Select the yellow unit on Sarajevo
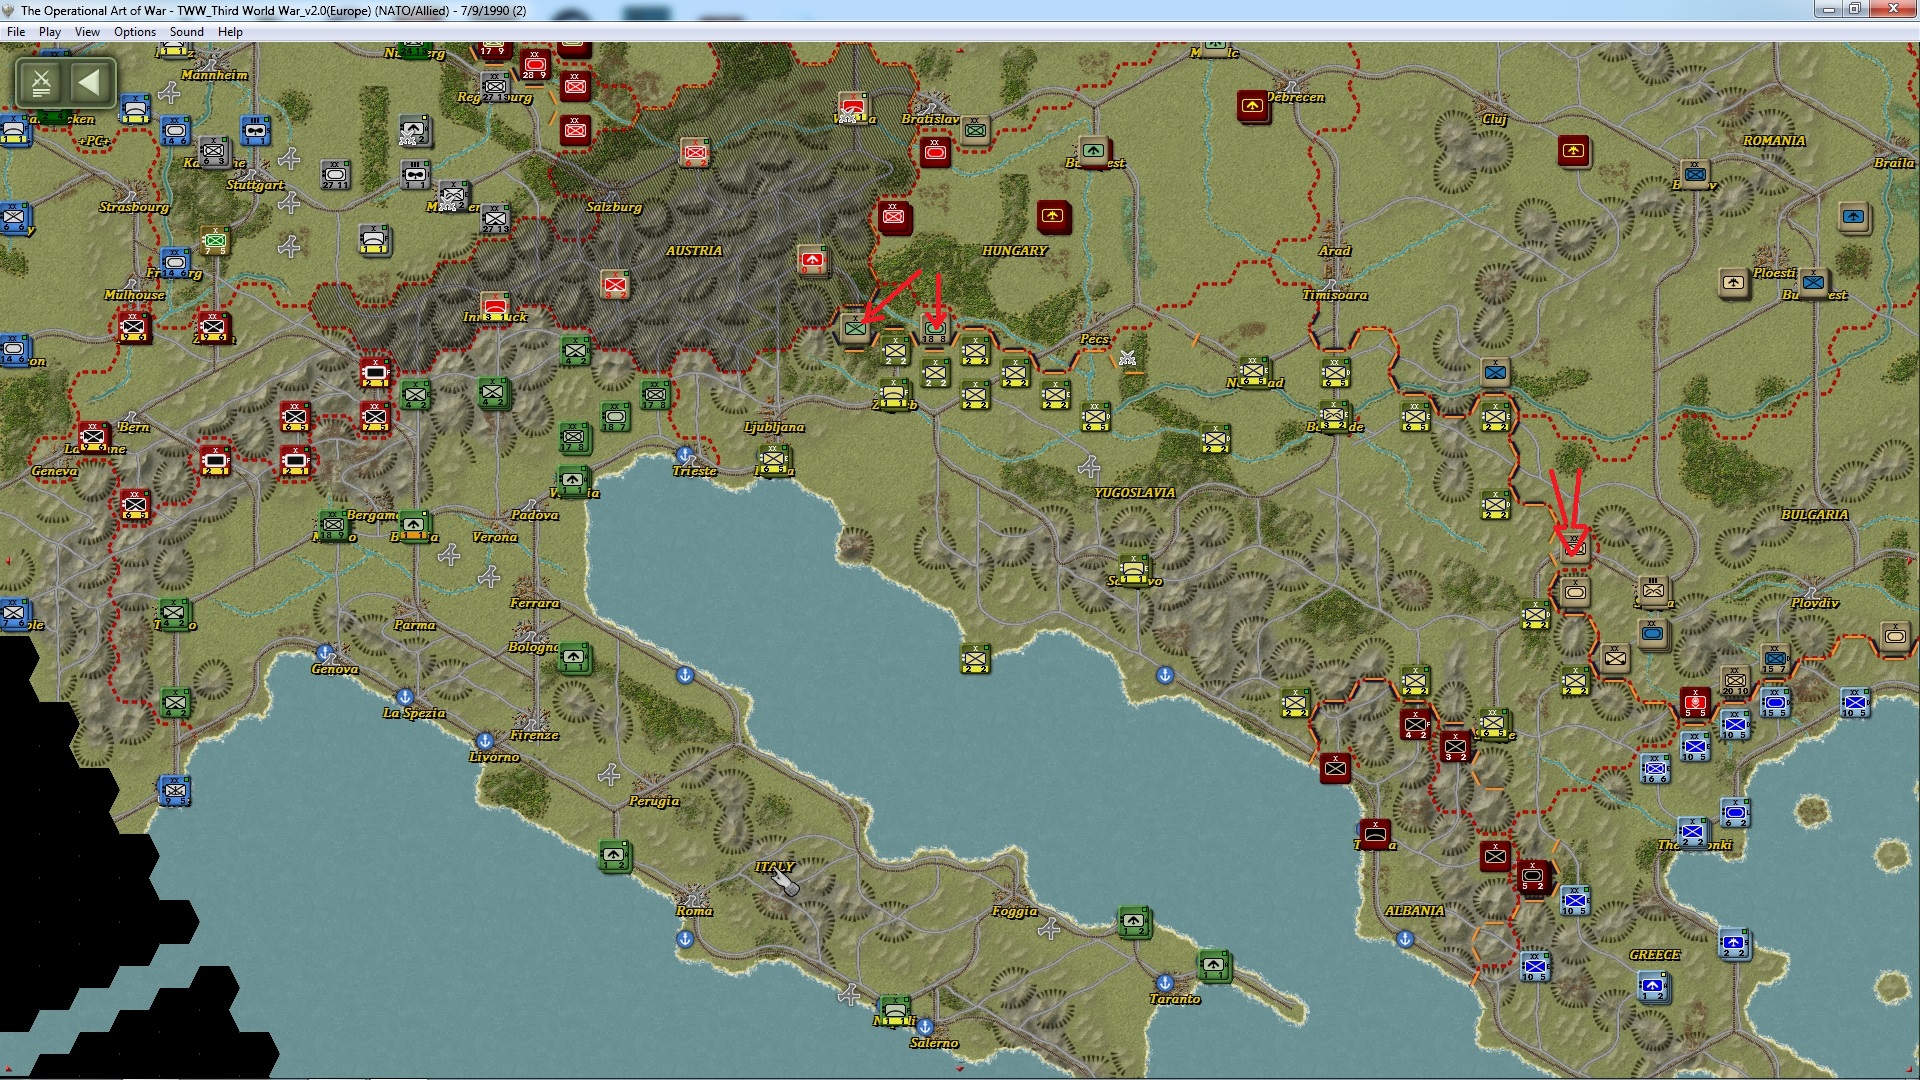This screenshot has height=1080, width=1920. pos(1134,569)
